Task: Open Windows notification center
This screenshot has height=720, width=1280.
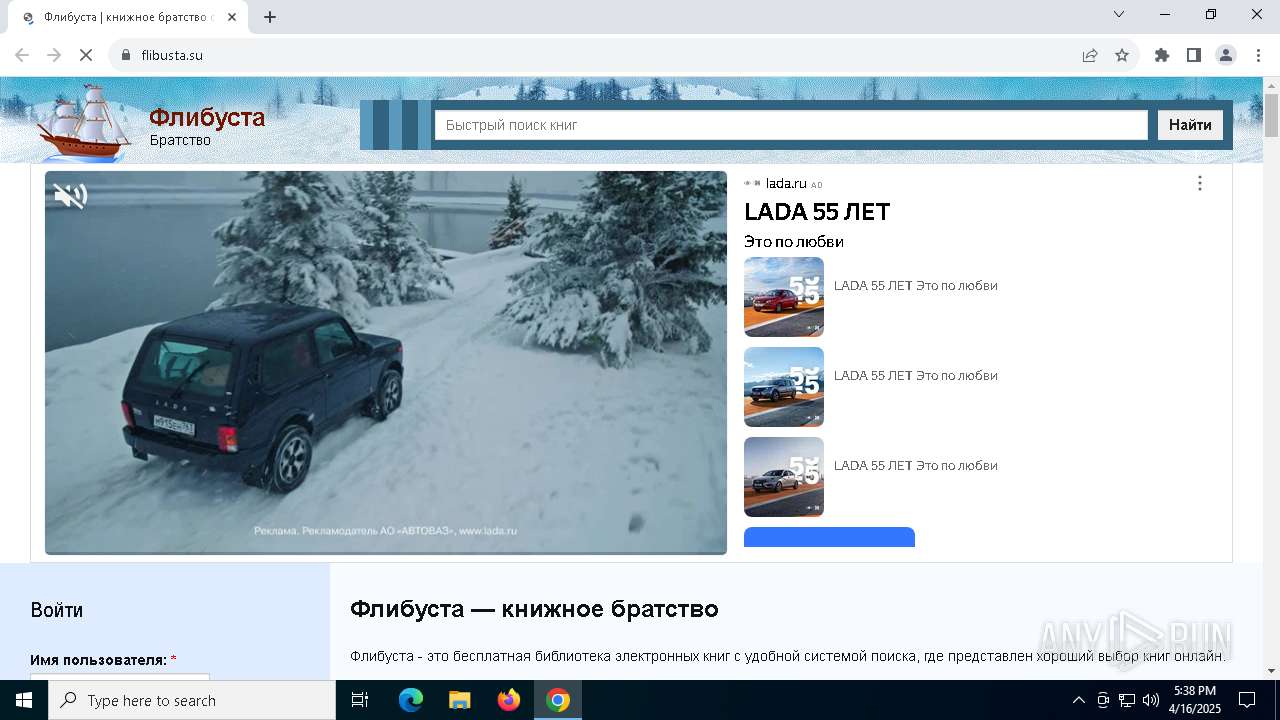Action: click(1247, 700)
